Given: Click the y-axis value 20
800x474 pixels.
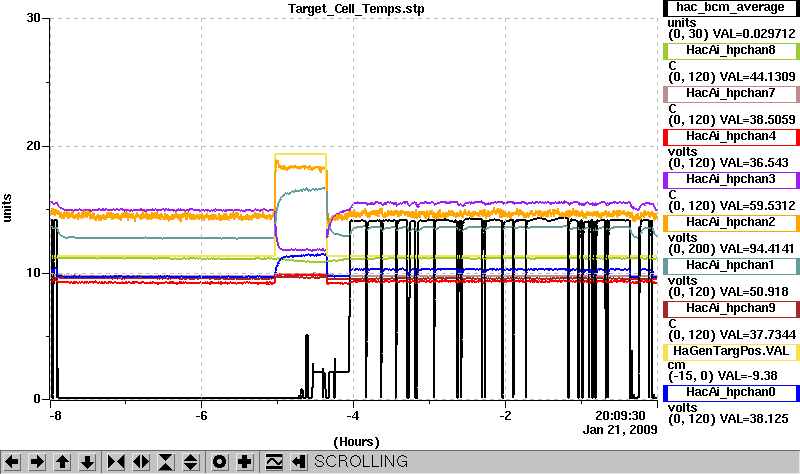Looking at the screenshot, I should (34, 146).
